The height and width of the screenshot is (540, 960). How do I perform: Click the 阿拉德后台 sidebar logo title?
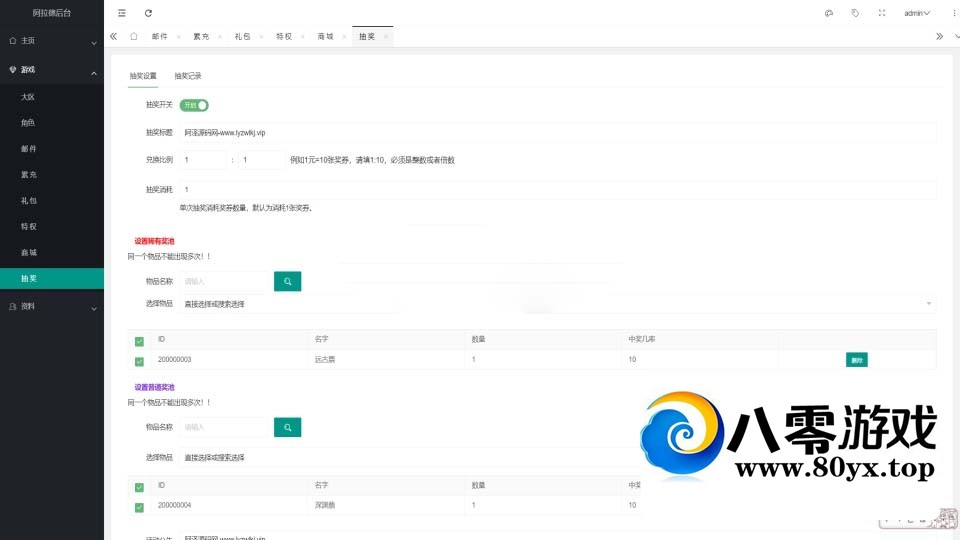pyautogui.click(x=52, y=13)
